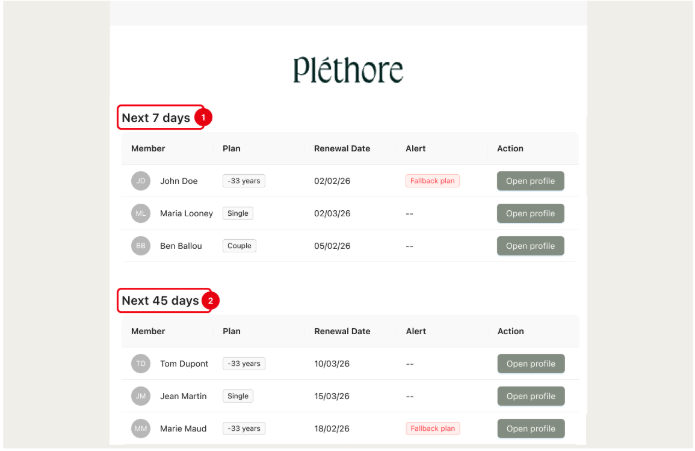Click Marie Maud's Fallback plan alert
695x451 pixels.
pyautogui.click(x=432, y=428)
